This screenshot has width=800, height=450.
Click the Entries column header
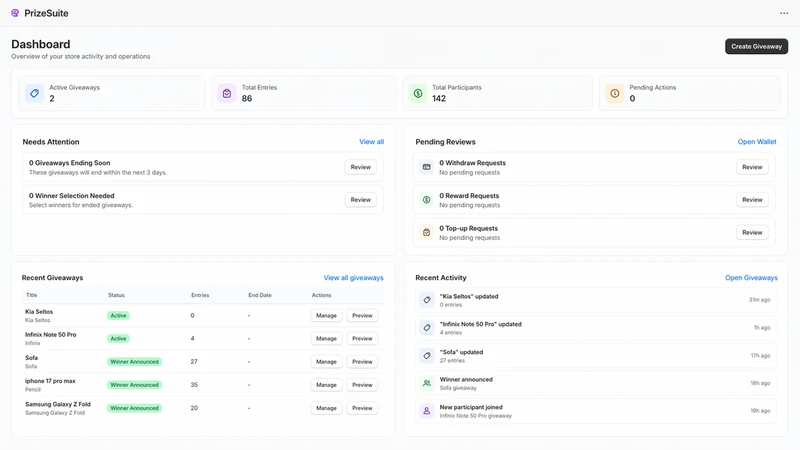[x=200, y=295]
